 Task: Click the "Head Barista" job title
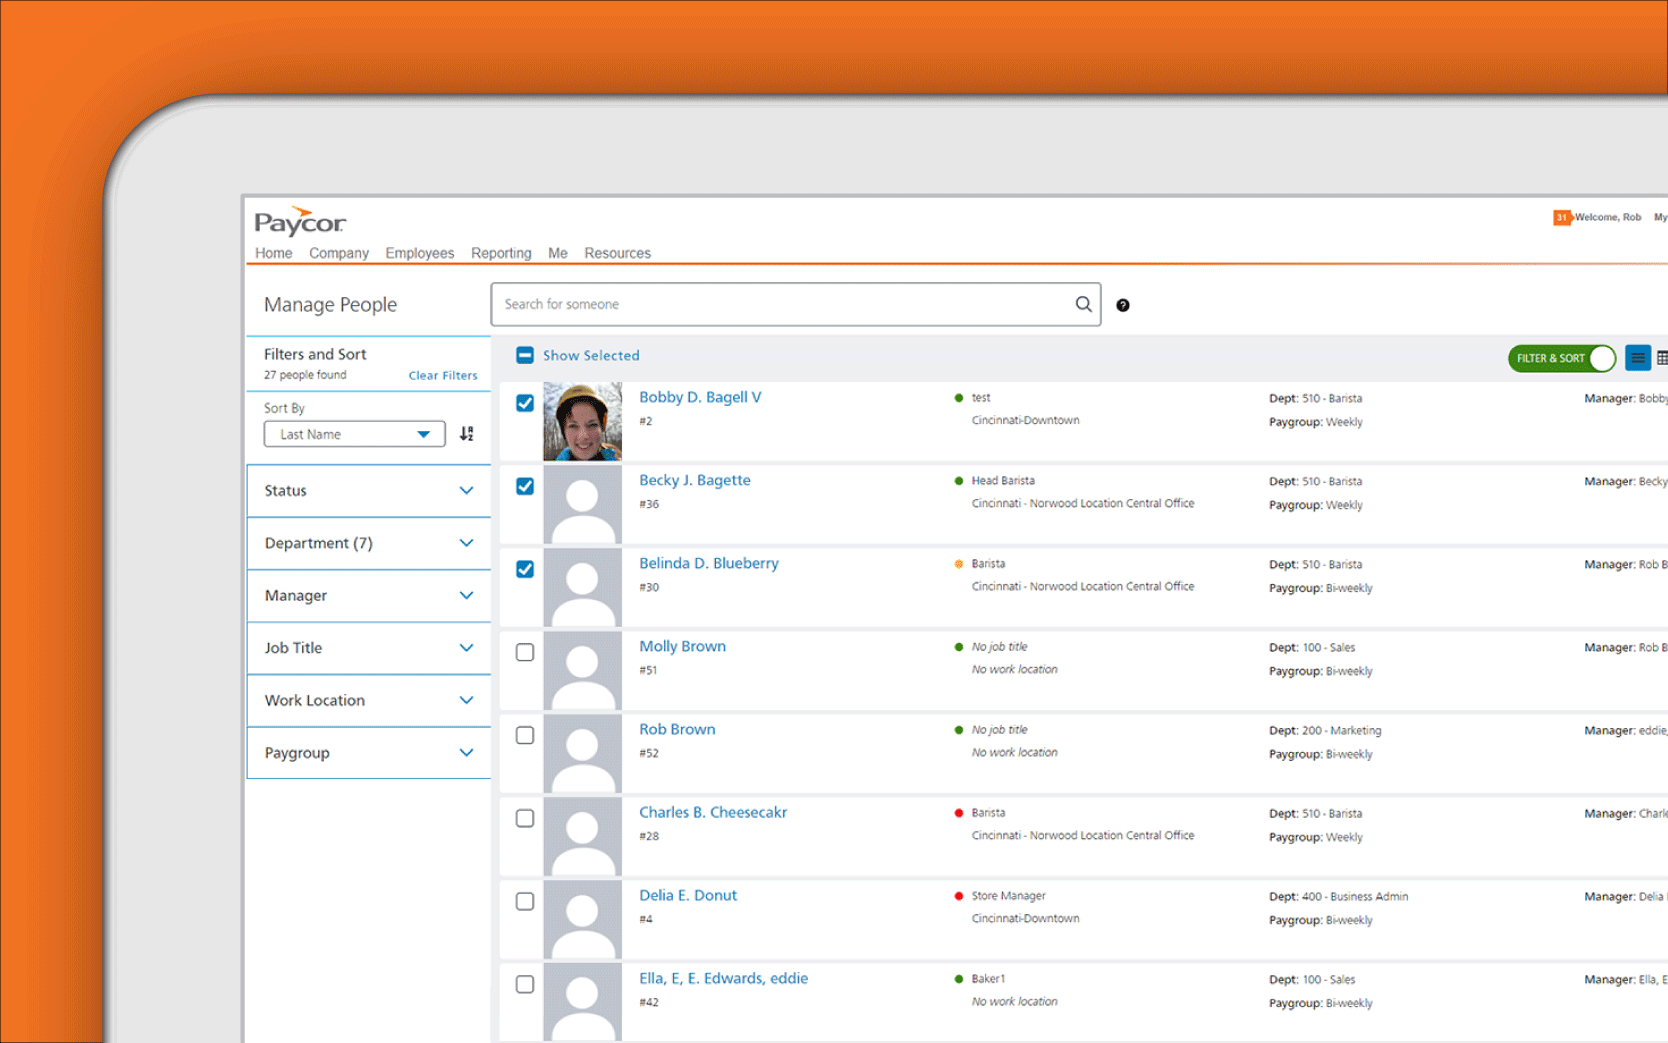coord(1003,481)
